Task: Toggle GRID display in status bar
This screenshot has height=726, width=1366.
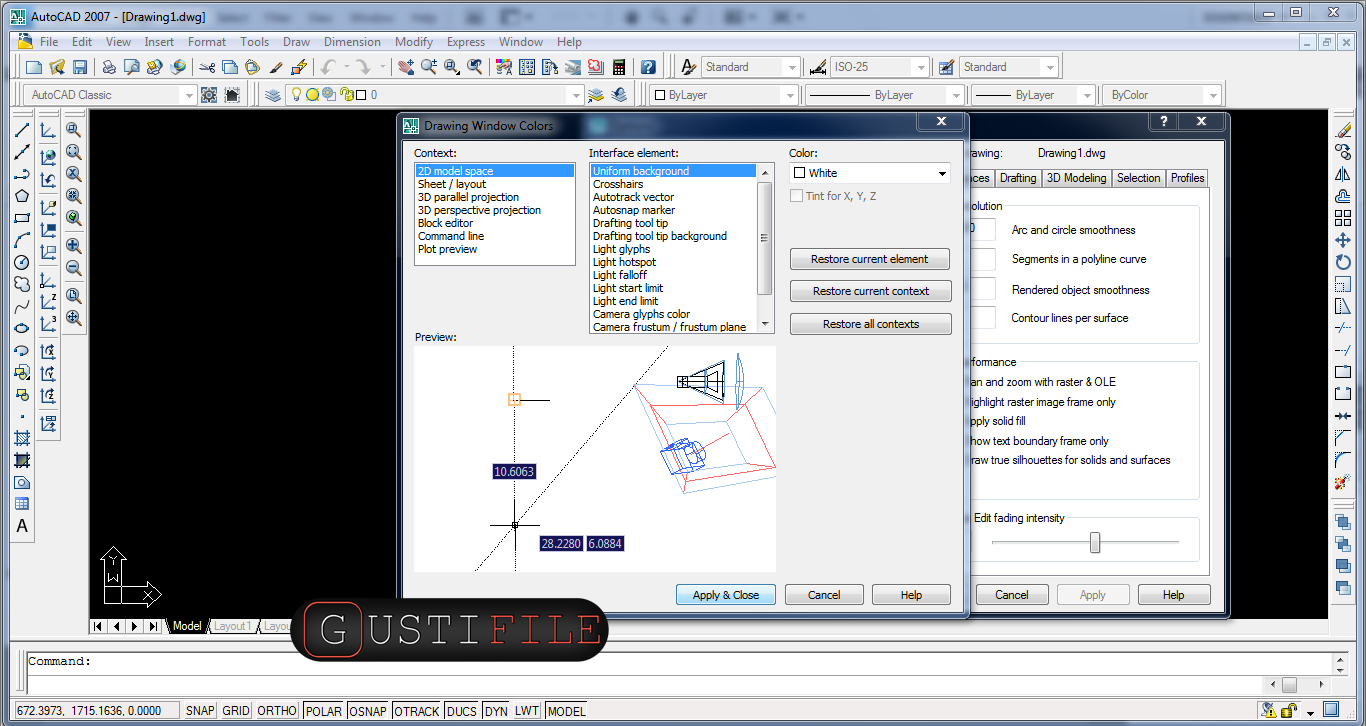Action: point(236,711)
